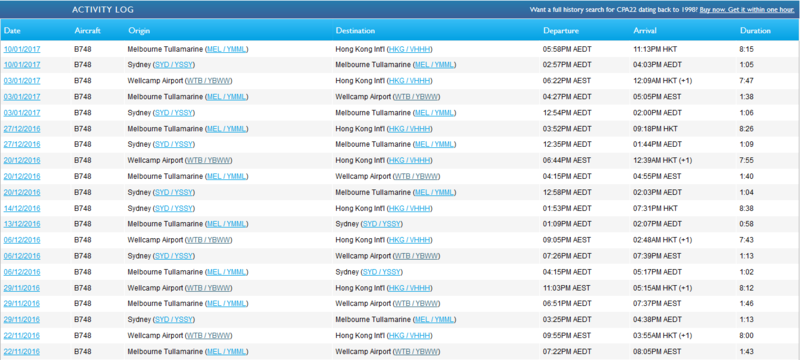Open the 10/01/2017 Melbourne to Hong Kong flight date

(x=22, y=49)
